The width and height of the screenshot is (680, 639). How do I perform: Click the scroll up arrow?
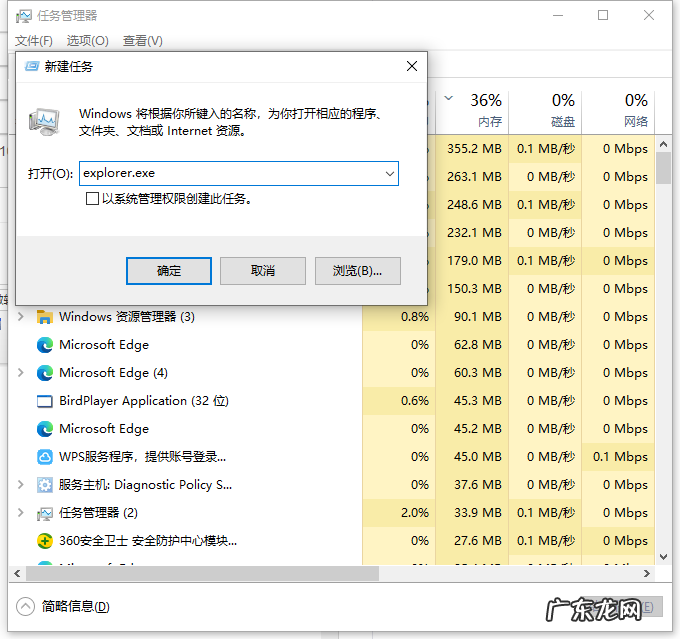click(x=663, y=144)
